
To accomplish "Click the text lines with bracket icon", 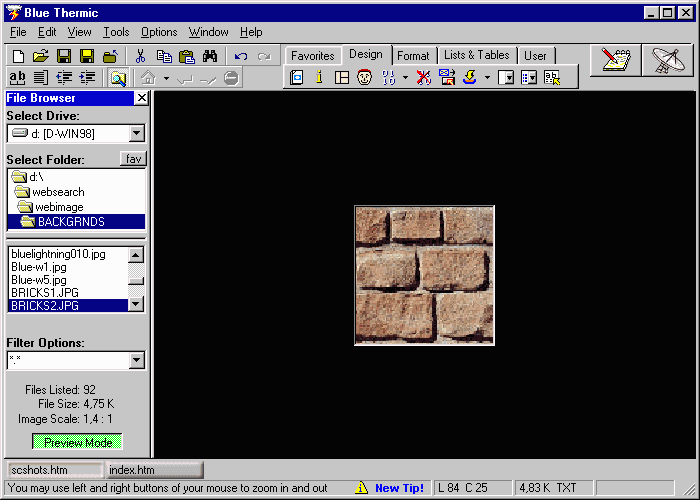I will pyautogui.click(x=41, y=78).
